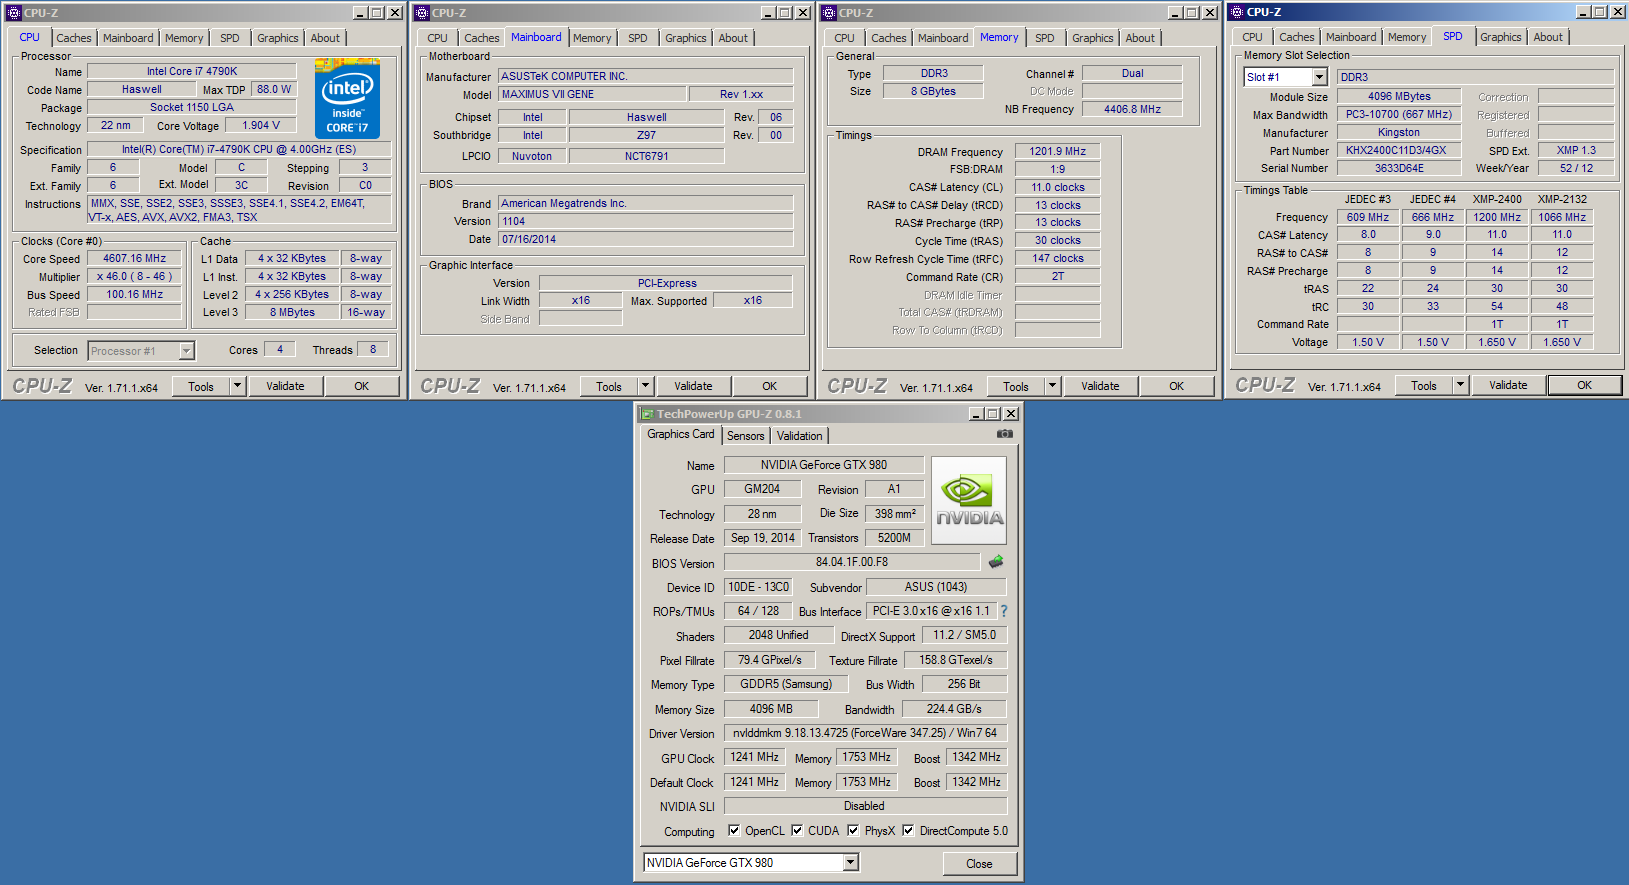Click the Multiplier x 46.0 field

click(134, 276)
